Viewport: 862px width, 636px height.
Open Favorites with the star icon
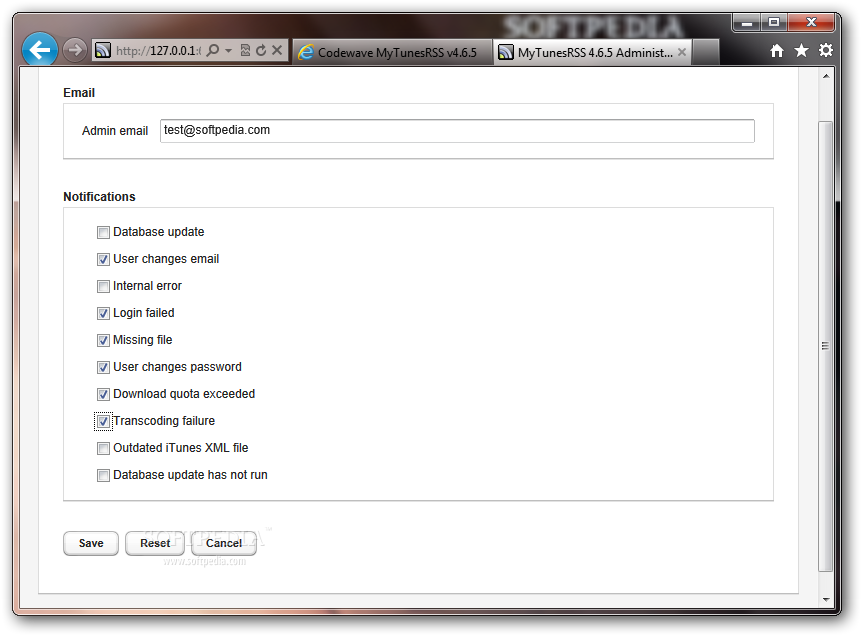pos(802,51)
